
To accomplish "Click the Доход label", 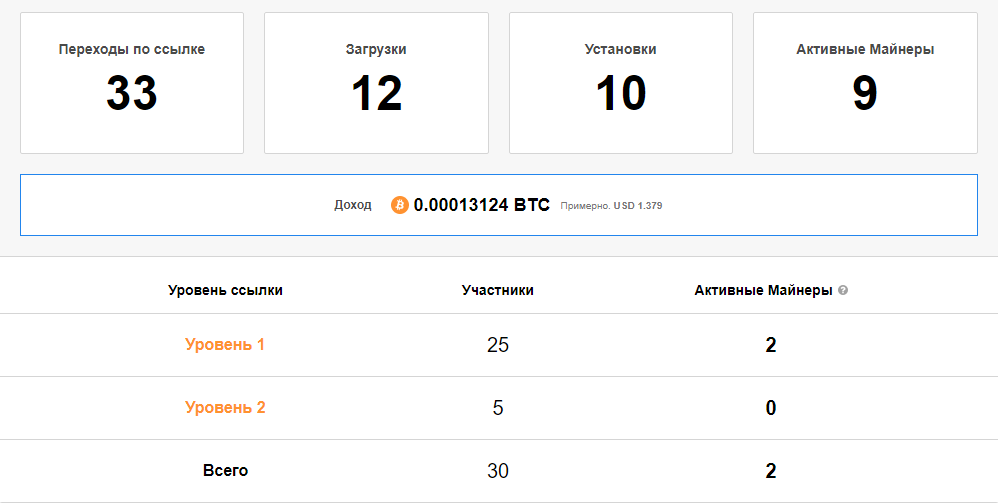I will [352, 205].
